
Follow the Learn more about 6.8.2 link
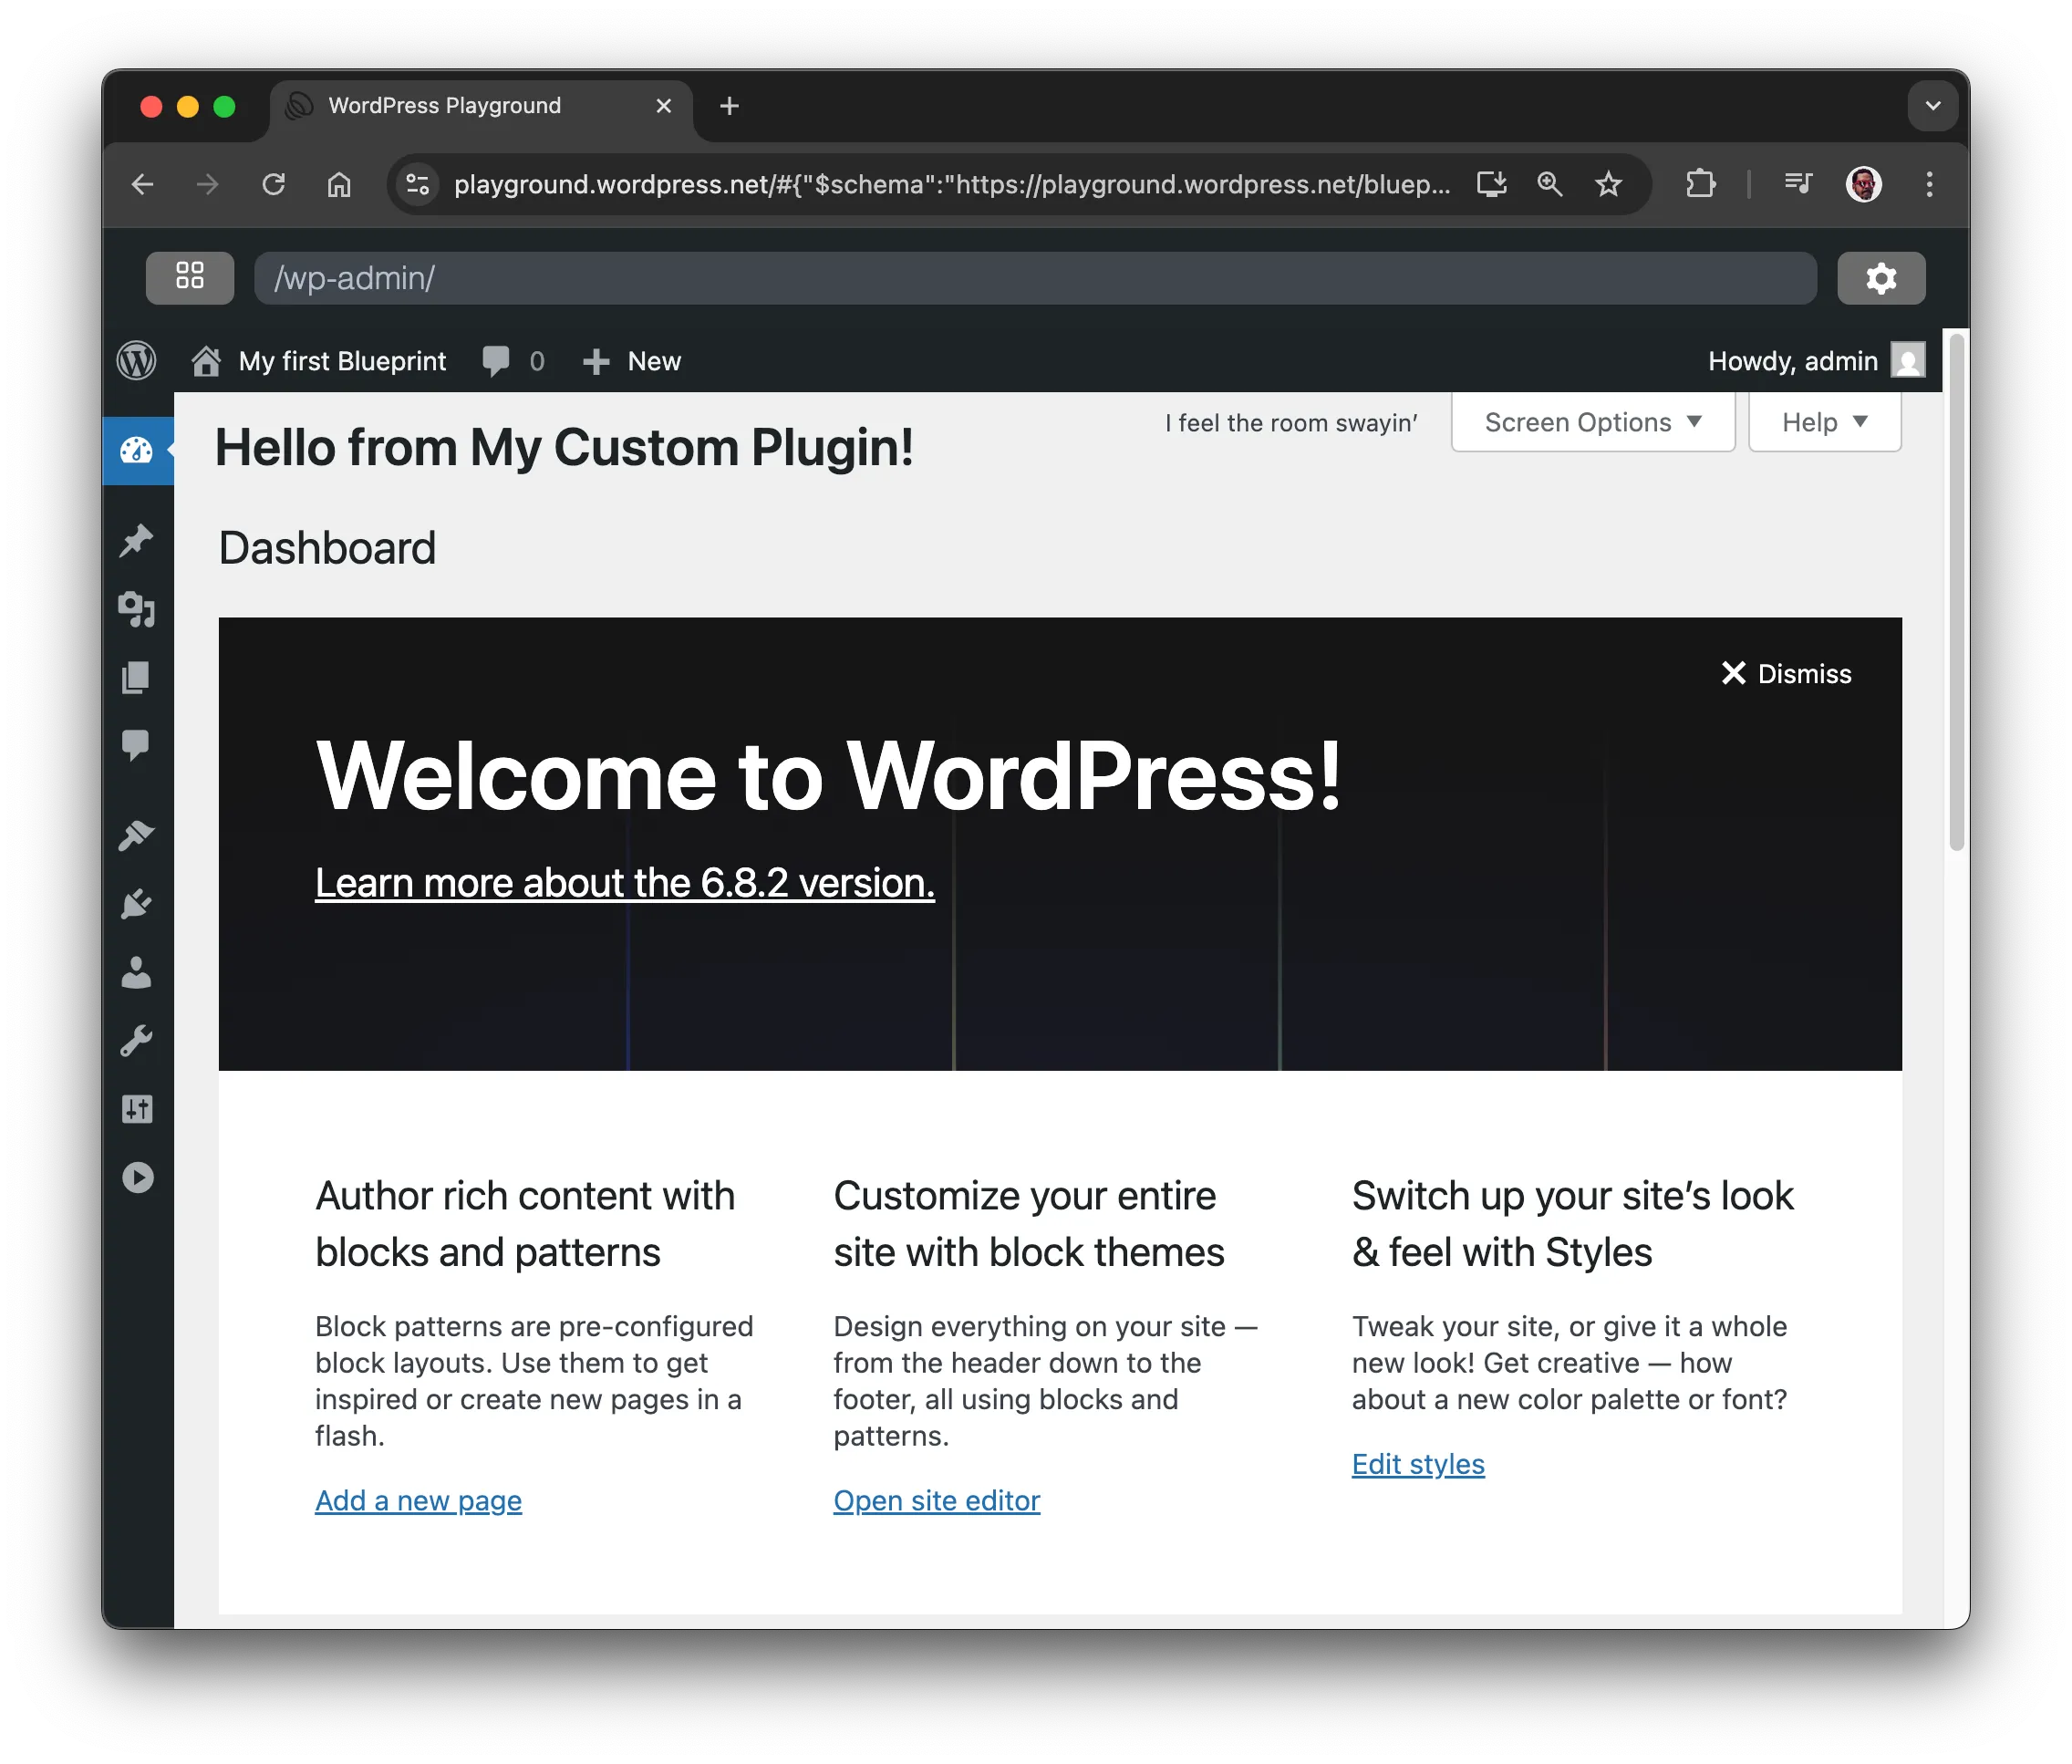[624, 882]
